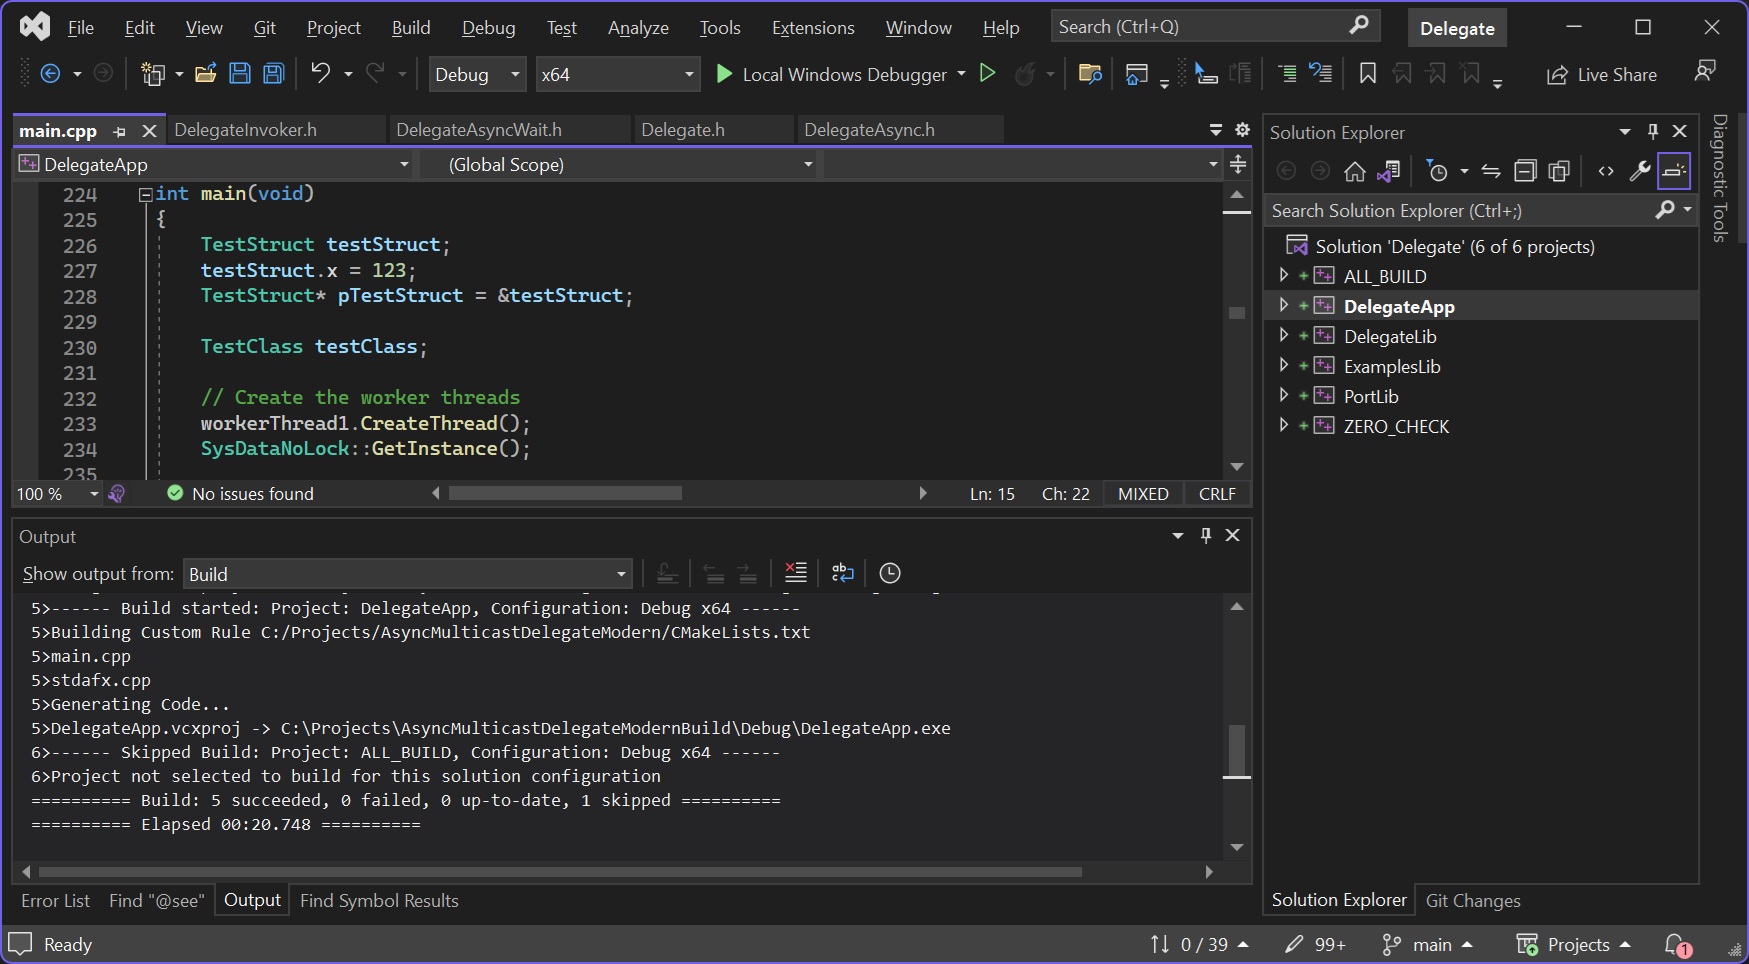
Task: Open the new item toolbar icon
Action: click(153, 74)
